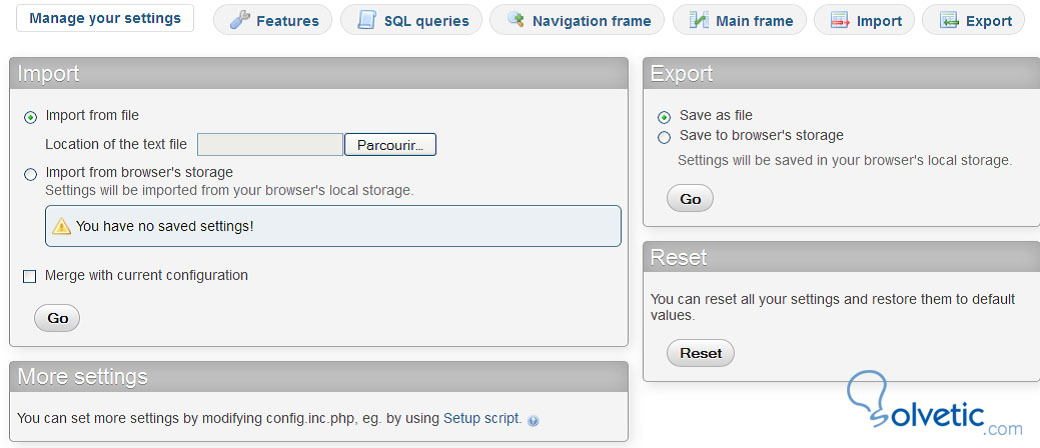Open the Manage your settings tab
This screenshot has height=448, width=1040.
click(105, 18)
